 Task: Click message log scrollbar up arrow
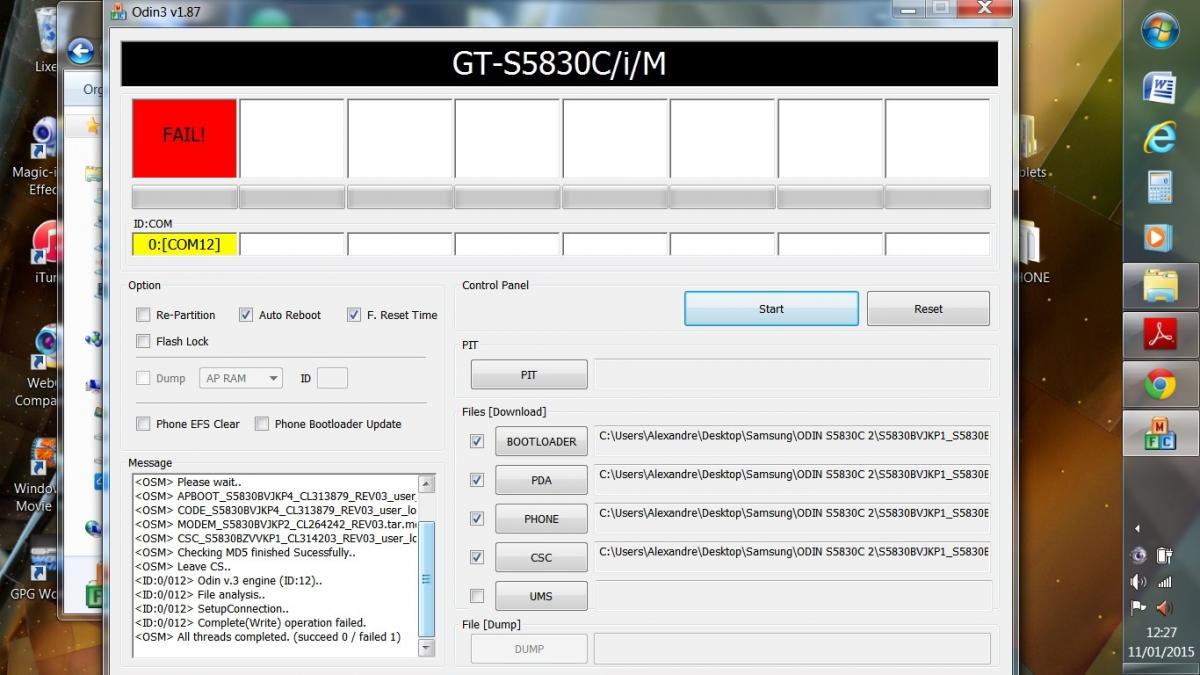point(427,484)
